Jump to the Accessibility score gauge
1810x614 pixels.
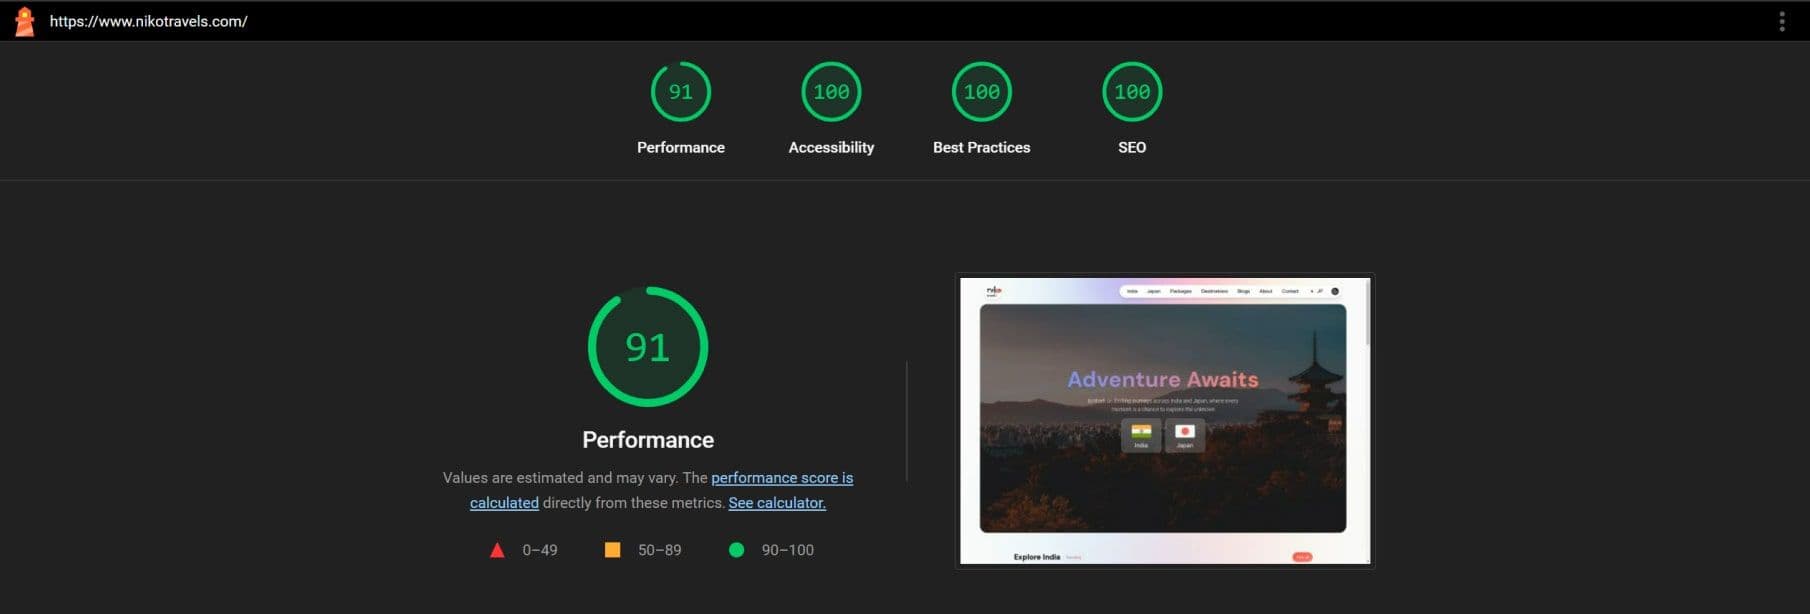pos(831,92)
